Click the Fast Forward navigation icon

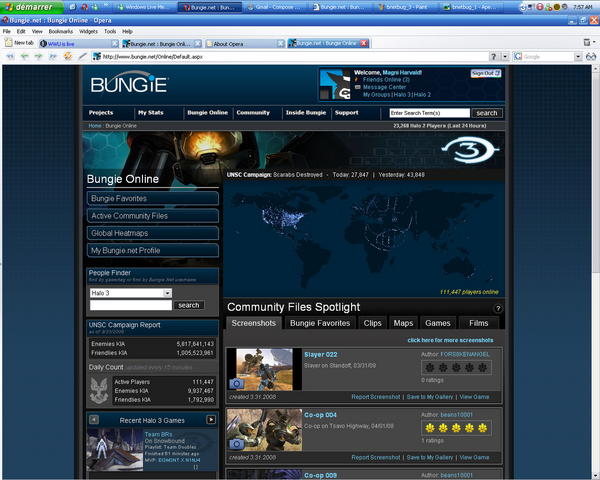(53, 56)
